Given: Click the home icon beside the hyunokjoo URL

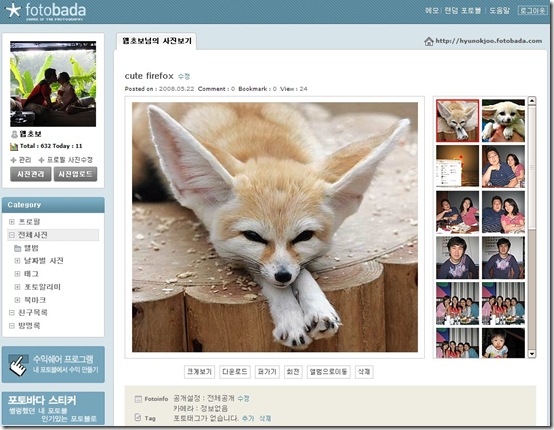Looking at the screenshot, I should tap(429, 41).
